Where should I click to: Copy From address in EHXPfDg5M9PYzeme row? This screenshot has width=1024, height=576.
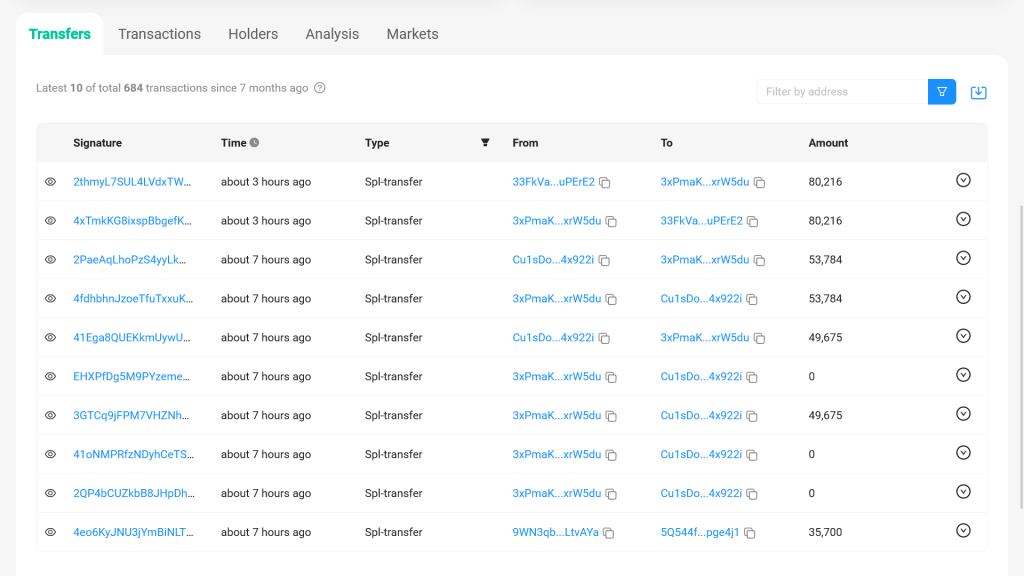(x=611, y=377)
